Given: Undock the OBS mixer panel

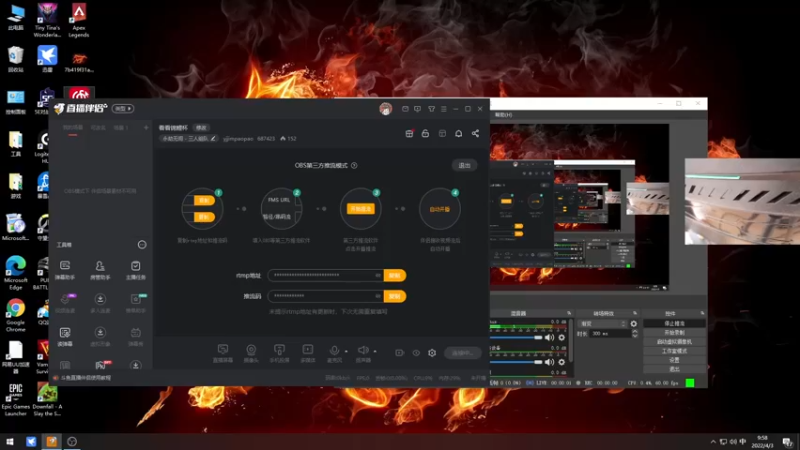Looking at the screenshot, I should tap(568, 313).
